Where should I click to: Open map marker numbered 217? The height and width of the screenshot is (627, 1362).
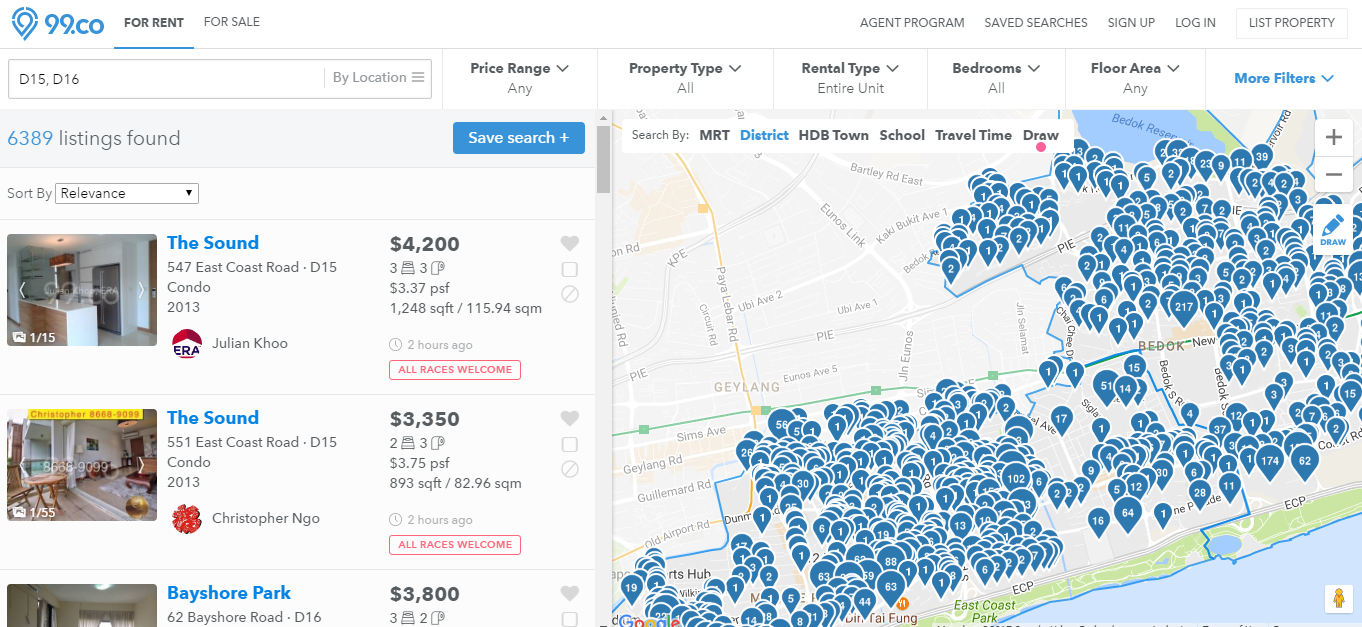pyautogui.click(x=1185, y=307)
